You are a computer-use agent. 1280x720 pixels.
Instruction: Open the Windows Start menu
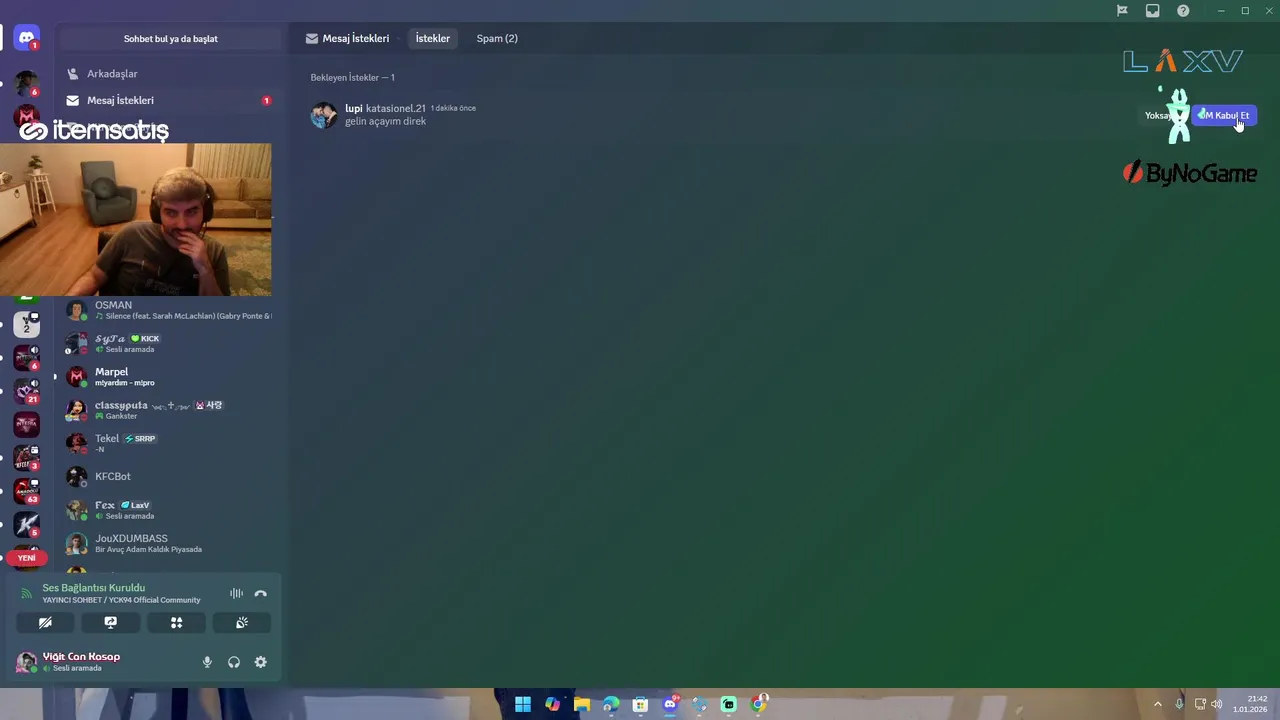(523, 704)
